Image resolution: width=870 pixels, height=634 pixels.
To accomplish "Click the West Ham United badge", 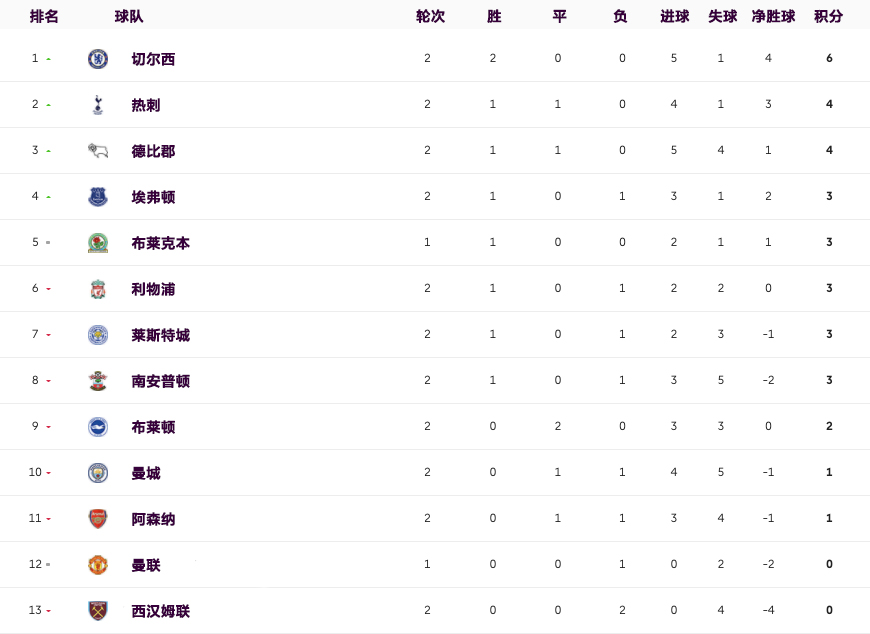I will tap(98, 611).
